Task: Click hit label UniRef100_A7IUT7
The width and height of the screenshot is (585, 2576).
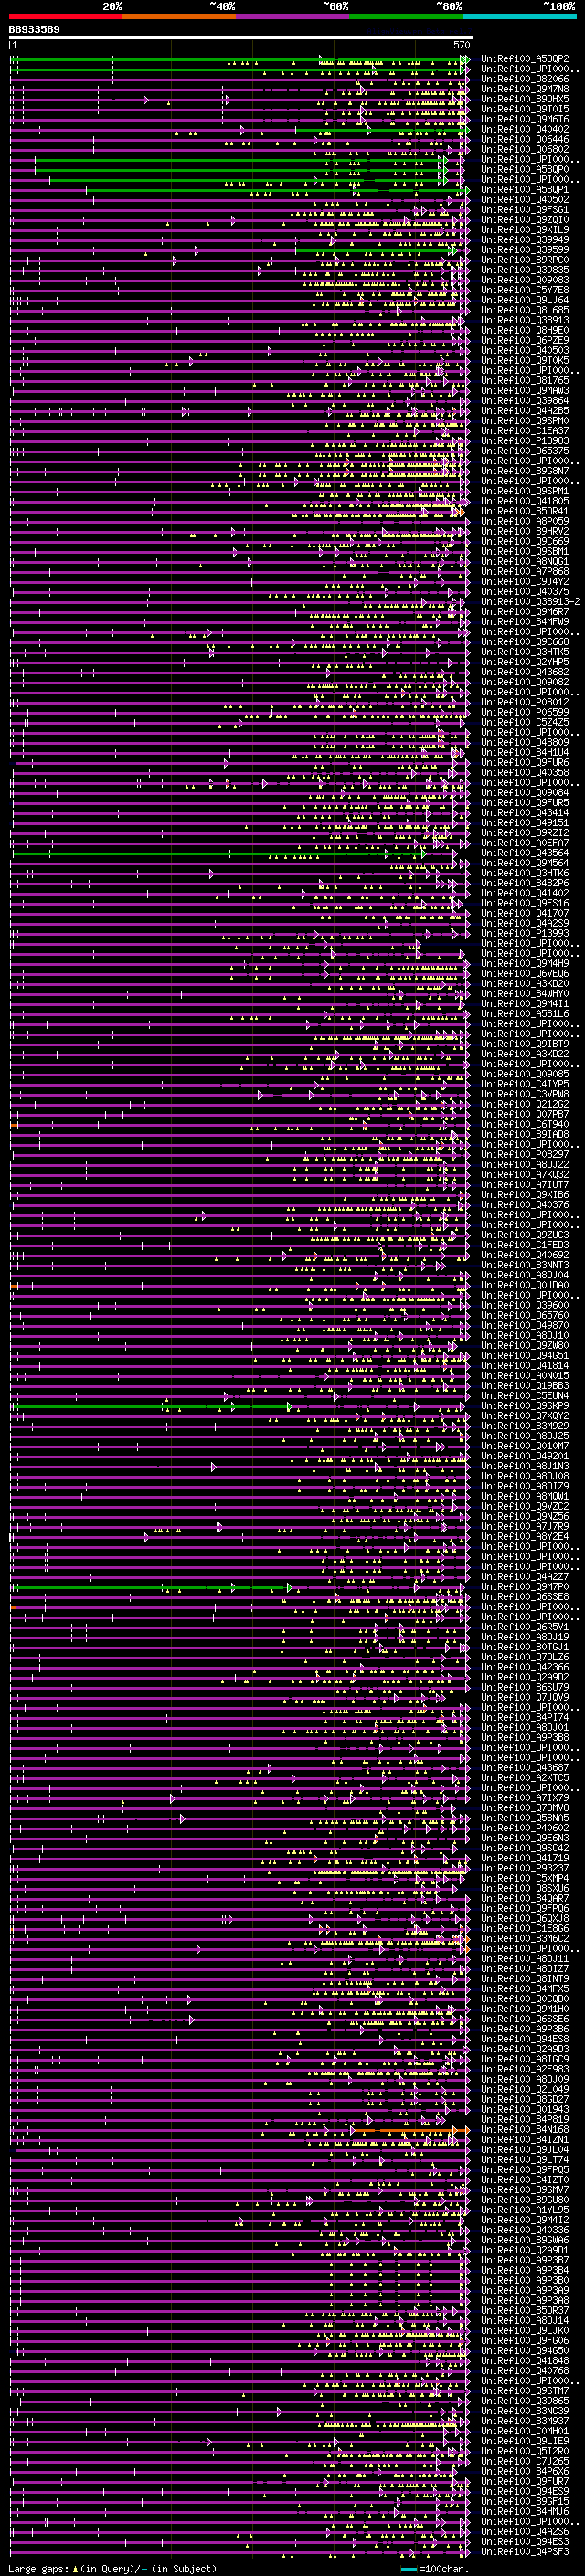Action: click(525, 1185)
